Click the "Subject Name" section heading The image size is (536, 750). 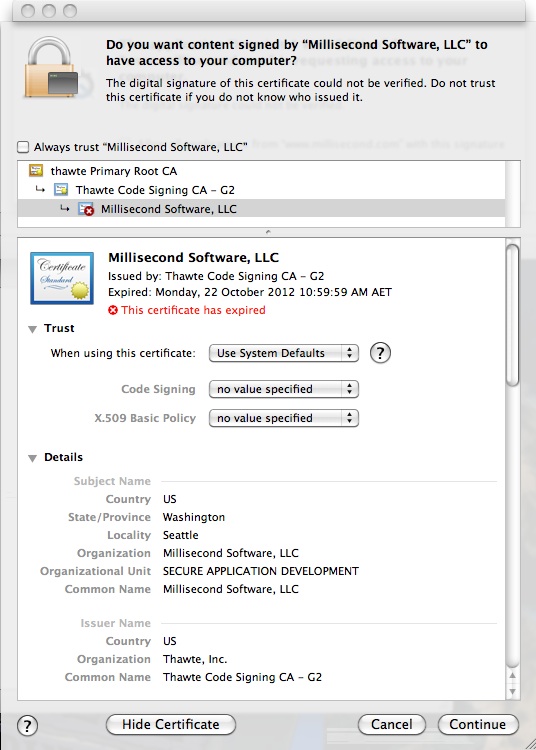point(112,481)
